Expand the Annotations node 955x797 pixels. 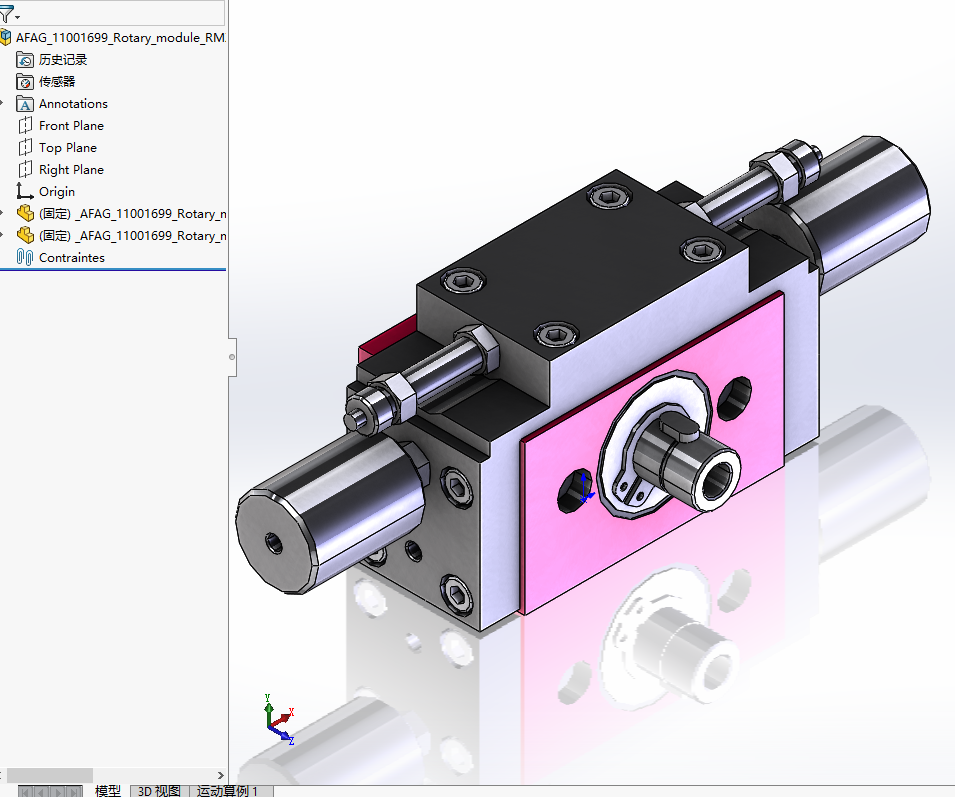pos(2,104)
